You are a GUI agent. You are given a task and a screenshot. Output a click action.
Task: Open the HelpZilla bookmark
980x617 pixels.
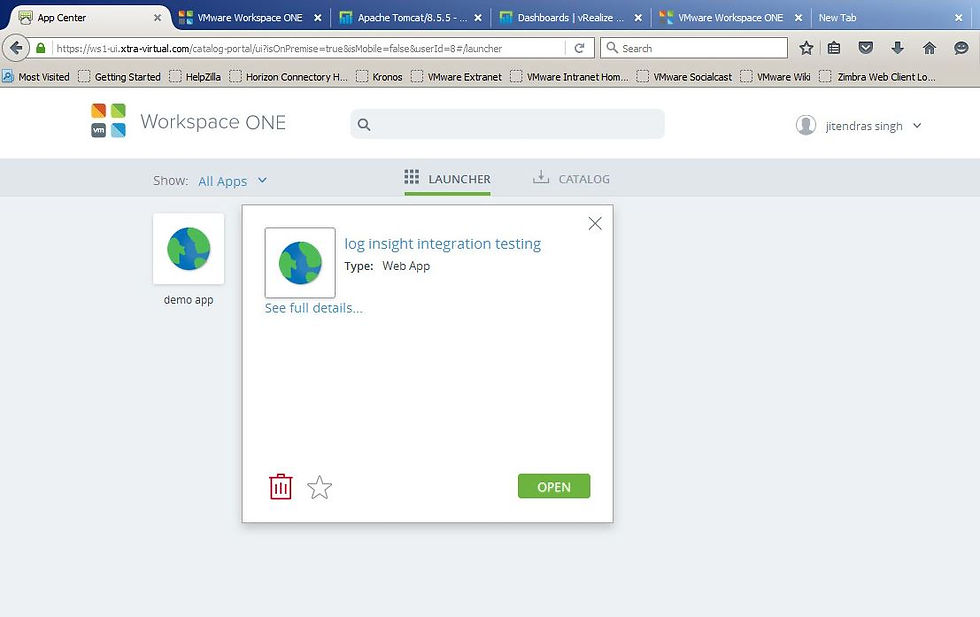click(x=195, y=77)
